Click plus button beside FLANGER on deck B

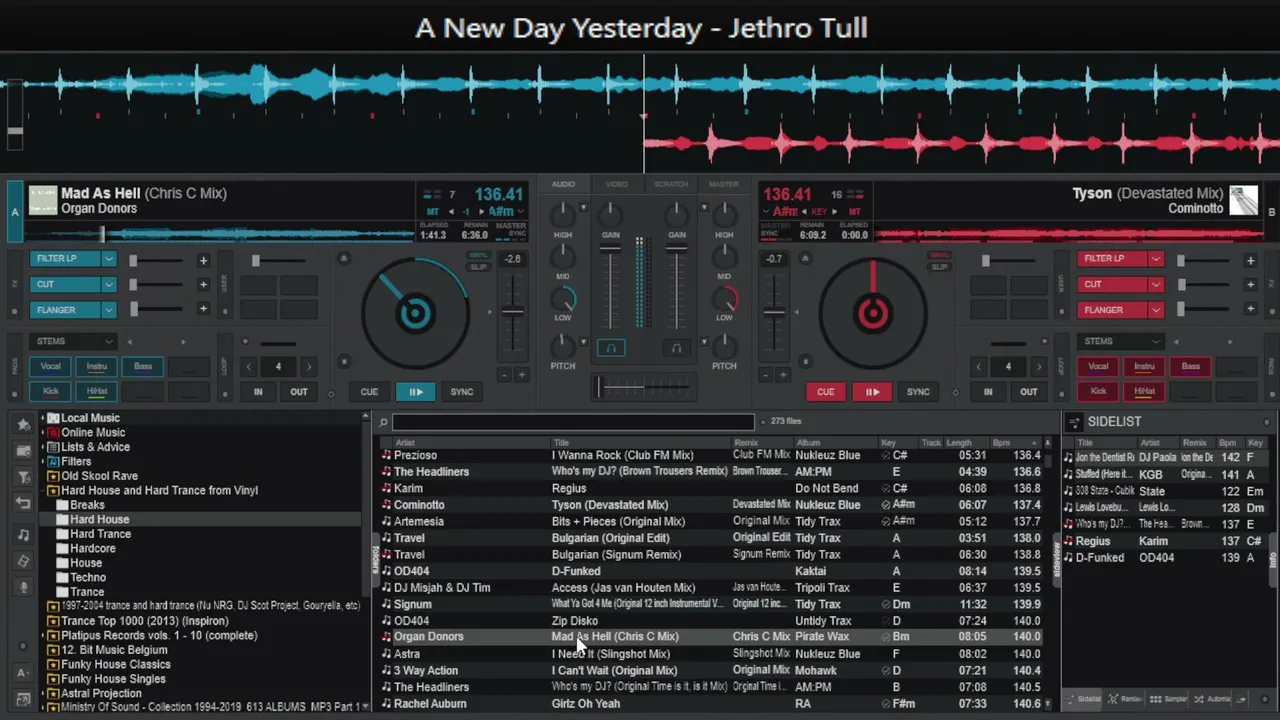click(x=1250, y=309)
